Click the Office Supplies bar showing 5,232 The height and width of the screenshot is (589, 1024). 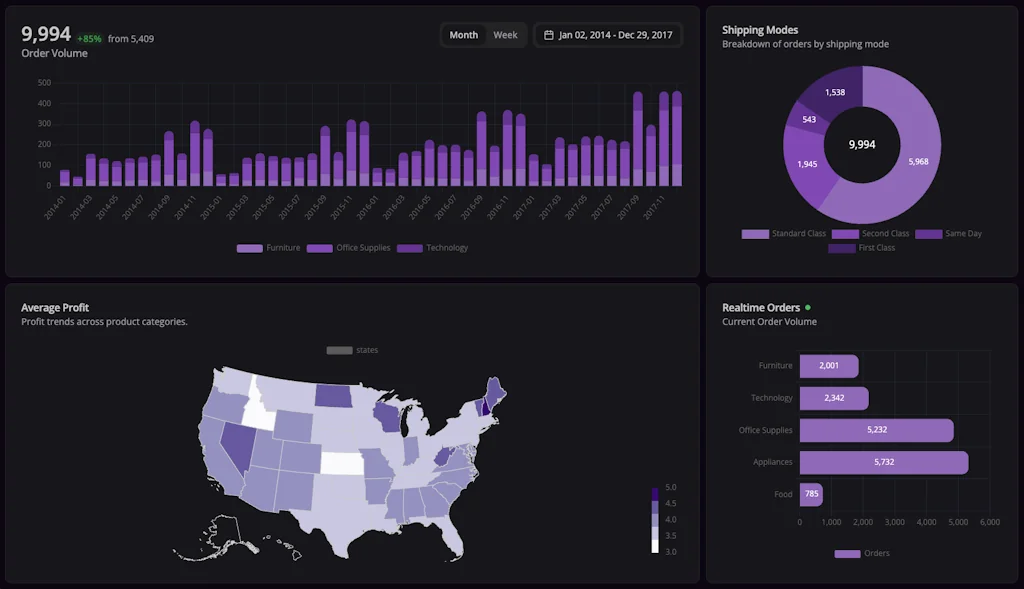point(876,430)
